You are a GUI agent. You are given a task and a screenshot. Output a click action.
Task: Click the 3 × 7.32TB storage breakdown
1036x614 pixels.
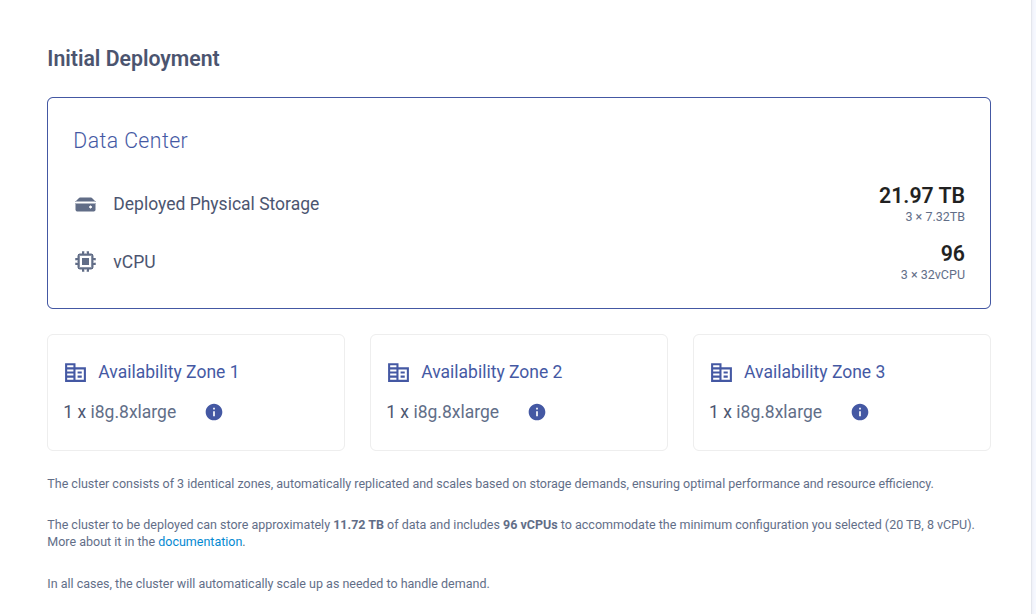(x=932, y=217)
